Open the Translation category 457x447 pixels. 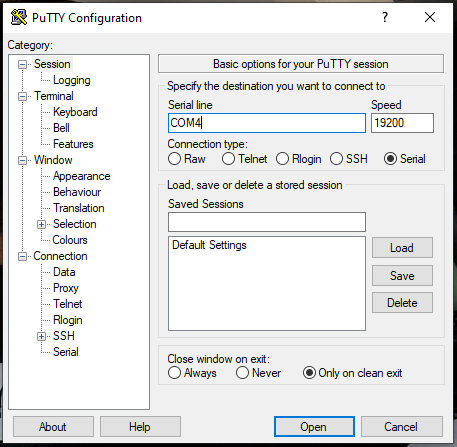[x=79, y=208]
